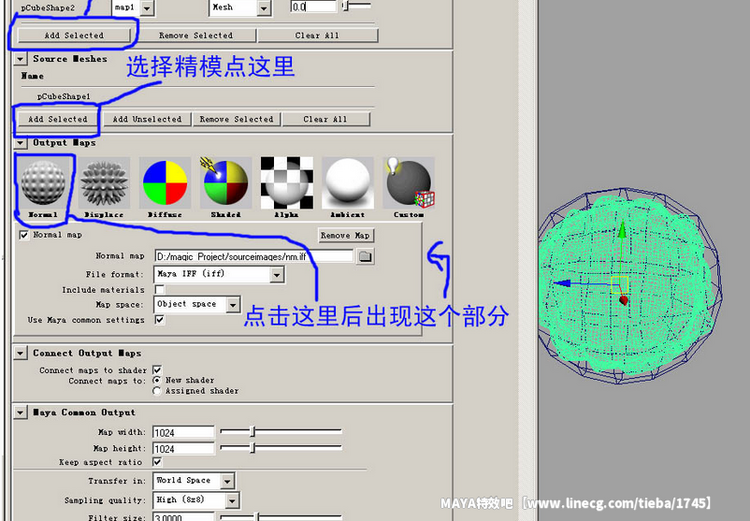Select pCubeShape1 in source meshes list
Screen dimensions: 750x521
point(64,96)
